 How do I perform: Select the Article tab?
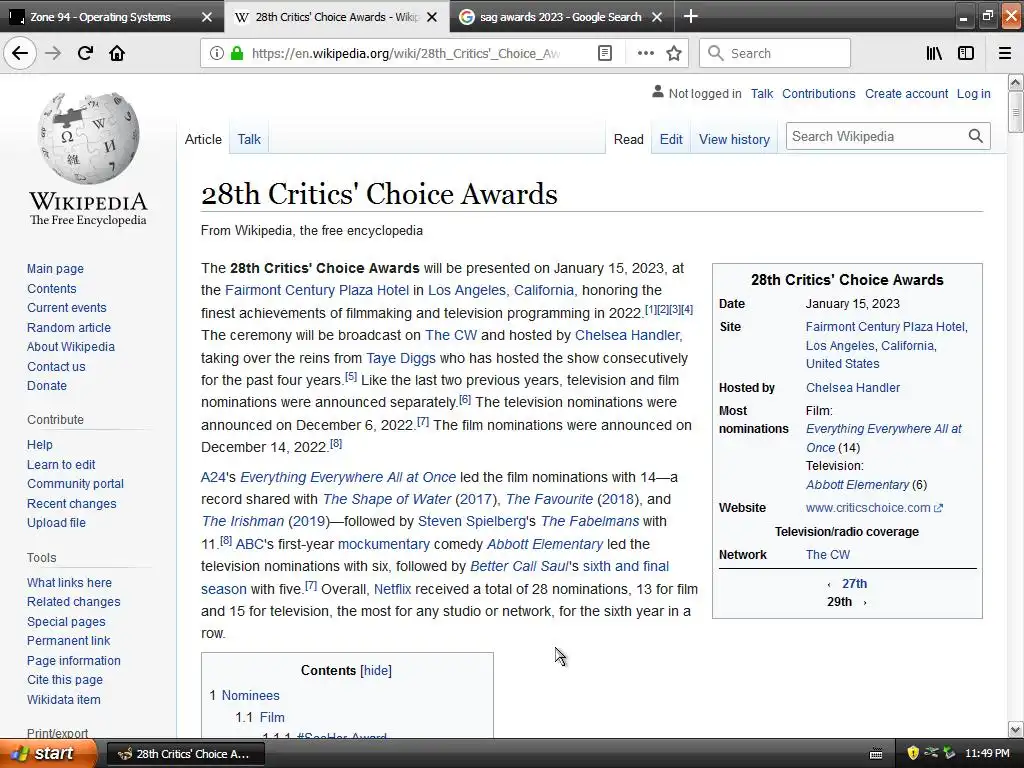pyautogui.click(x=203, y=139)
